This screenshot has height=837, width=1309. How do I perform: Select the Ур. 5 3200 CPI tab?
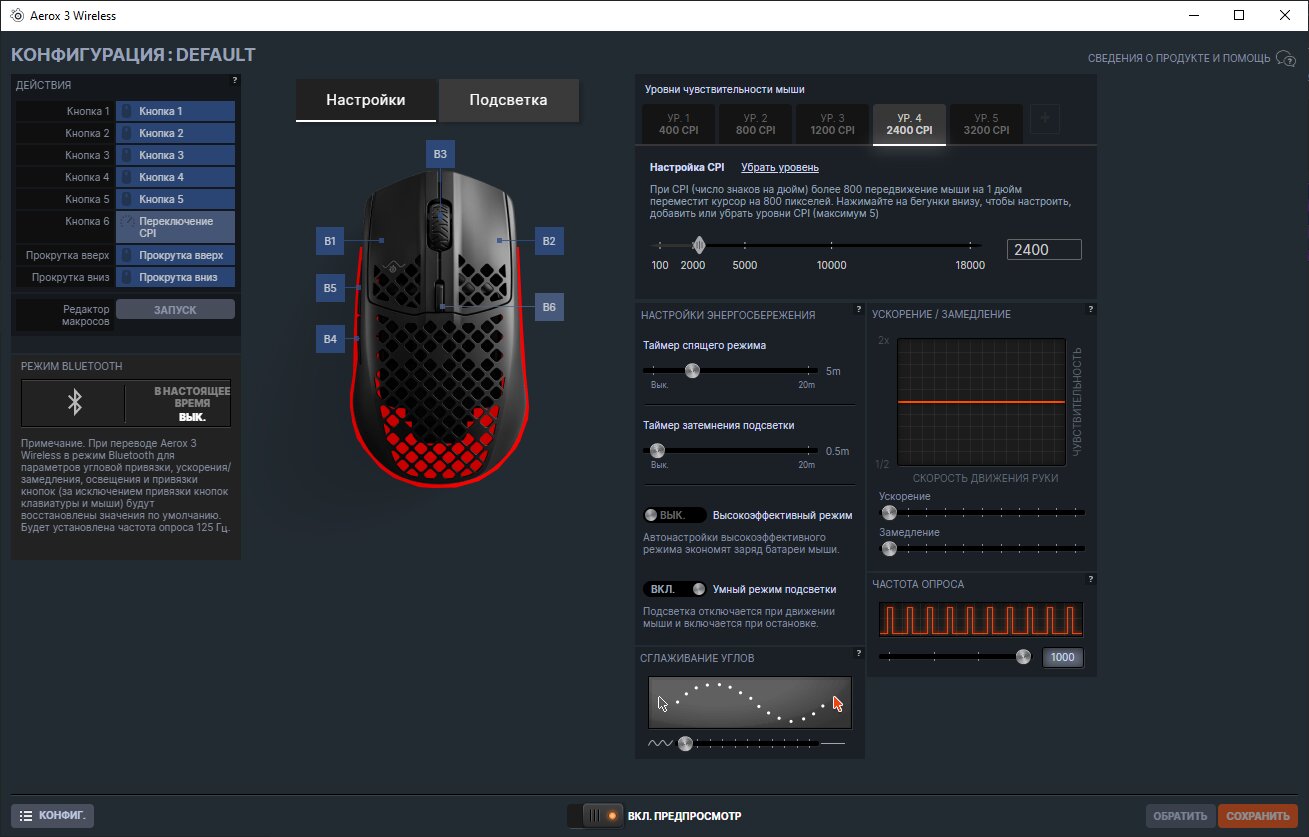[986, 124]
